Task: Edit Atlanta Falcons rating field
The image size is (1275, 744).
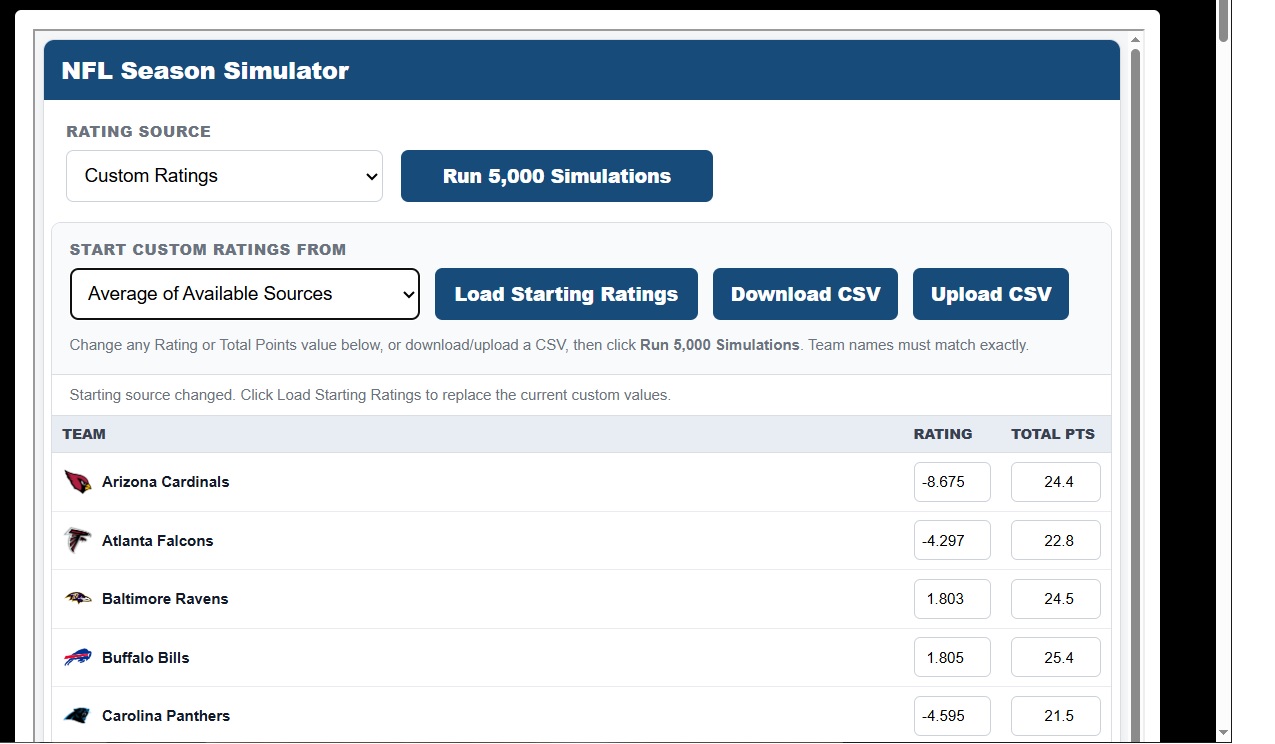Action: point(952,541)
